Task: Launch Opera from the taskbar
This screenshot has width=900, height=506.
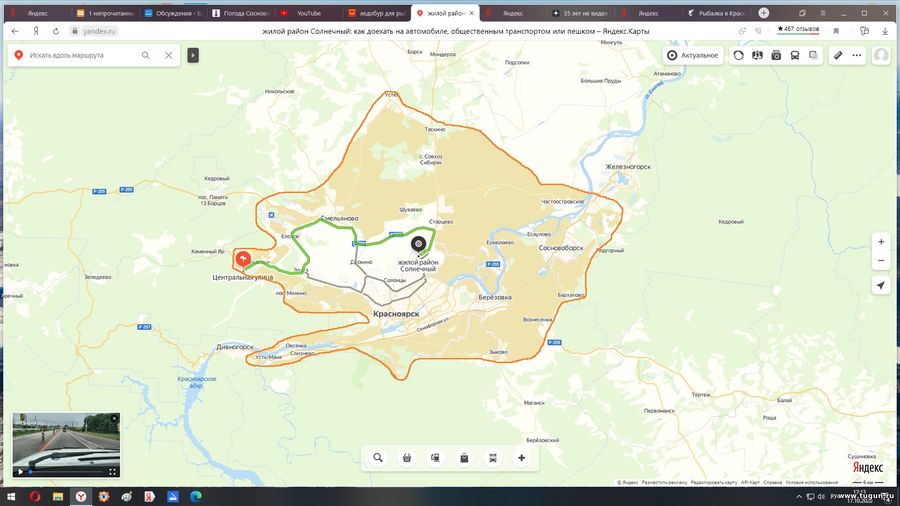Action: tap(35, 496)
